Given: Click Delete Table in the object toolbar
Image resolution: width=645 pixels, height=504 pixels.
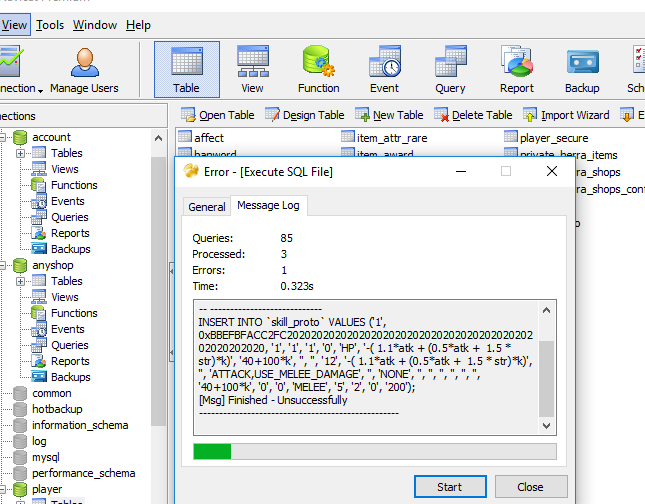Looking at the screenshot, I should coord(473,115).
